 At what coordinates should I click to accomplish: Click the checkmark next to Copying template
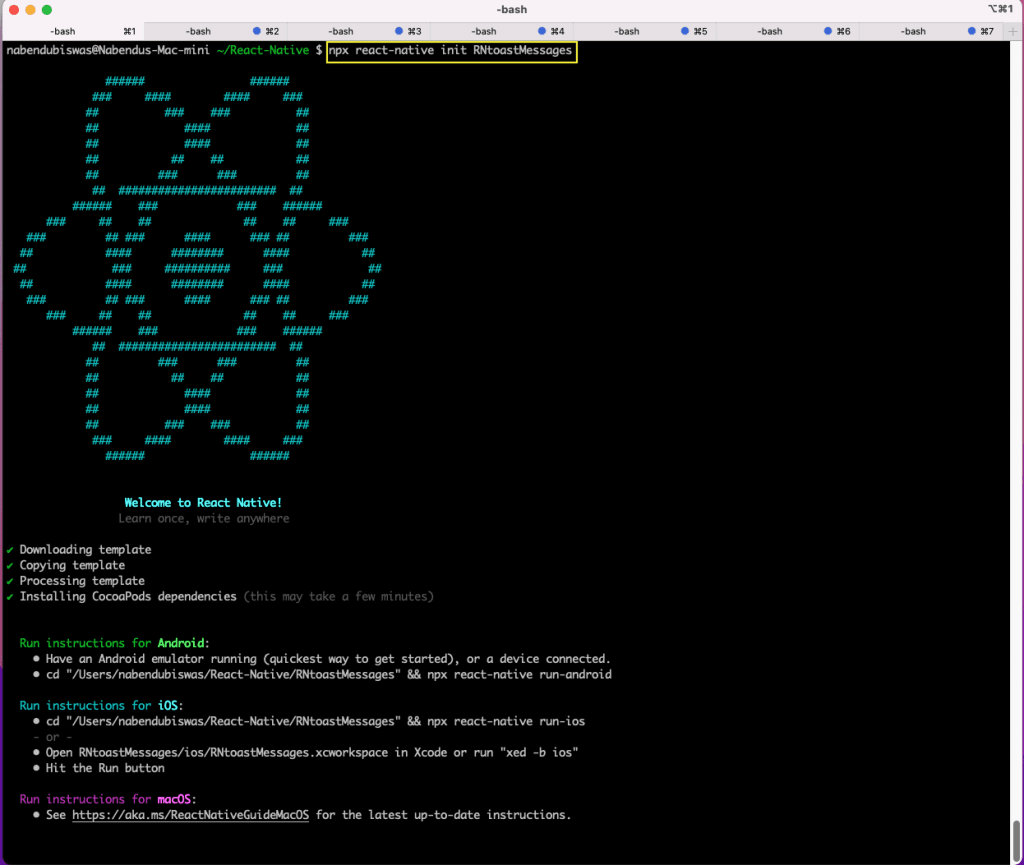coord(9,565)
